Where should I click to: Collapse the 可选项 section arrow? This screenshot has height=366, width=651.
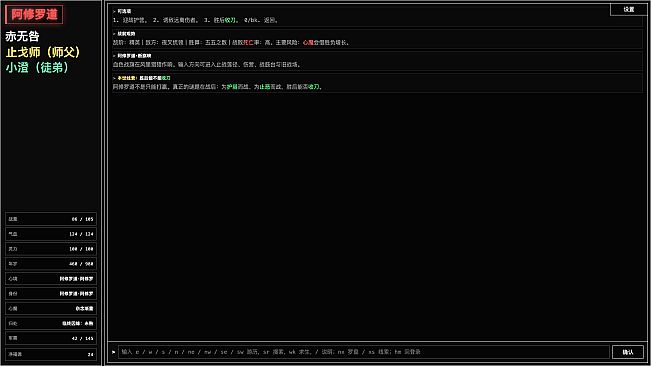coord(114,12)
